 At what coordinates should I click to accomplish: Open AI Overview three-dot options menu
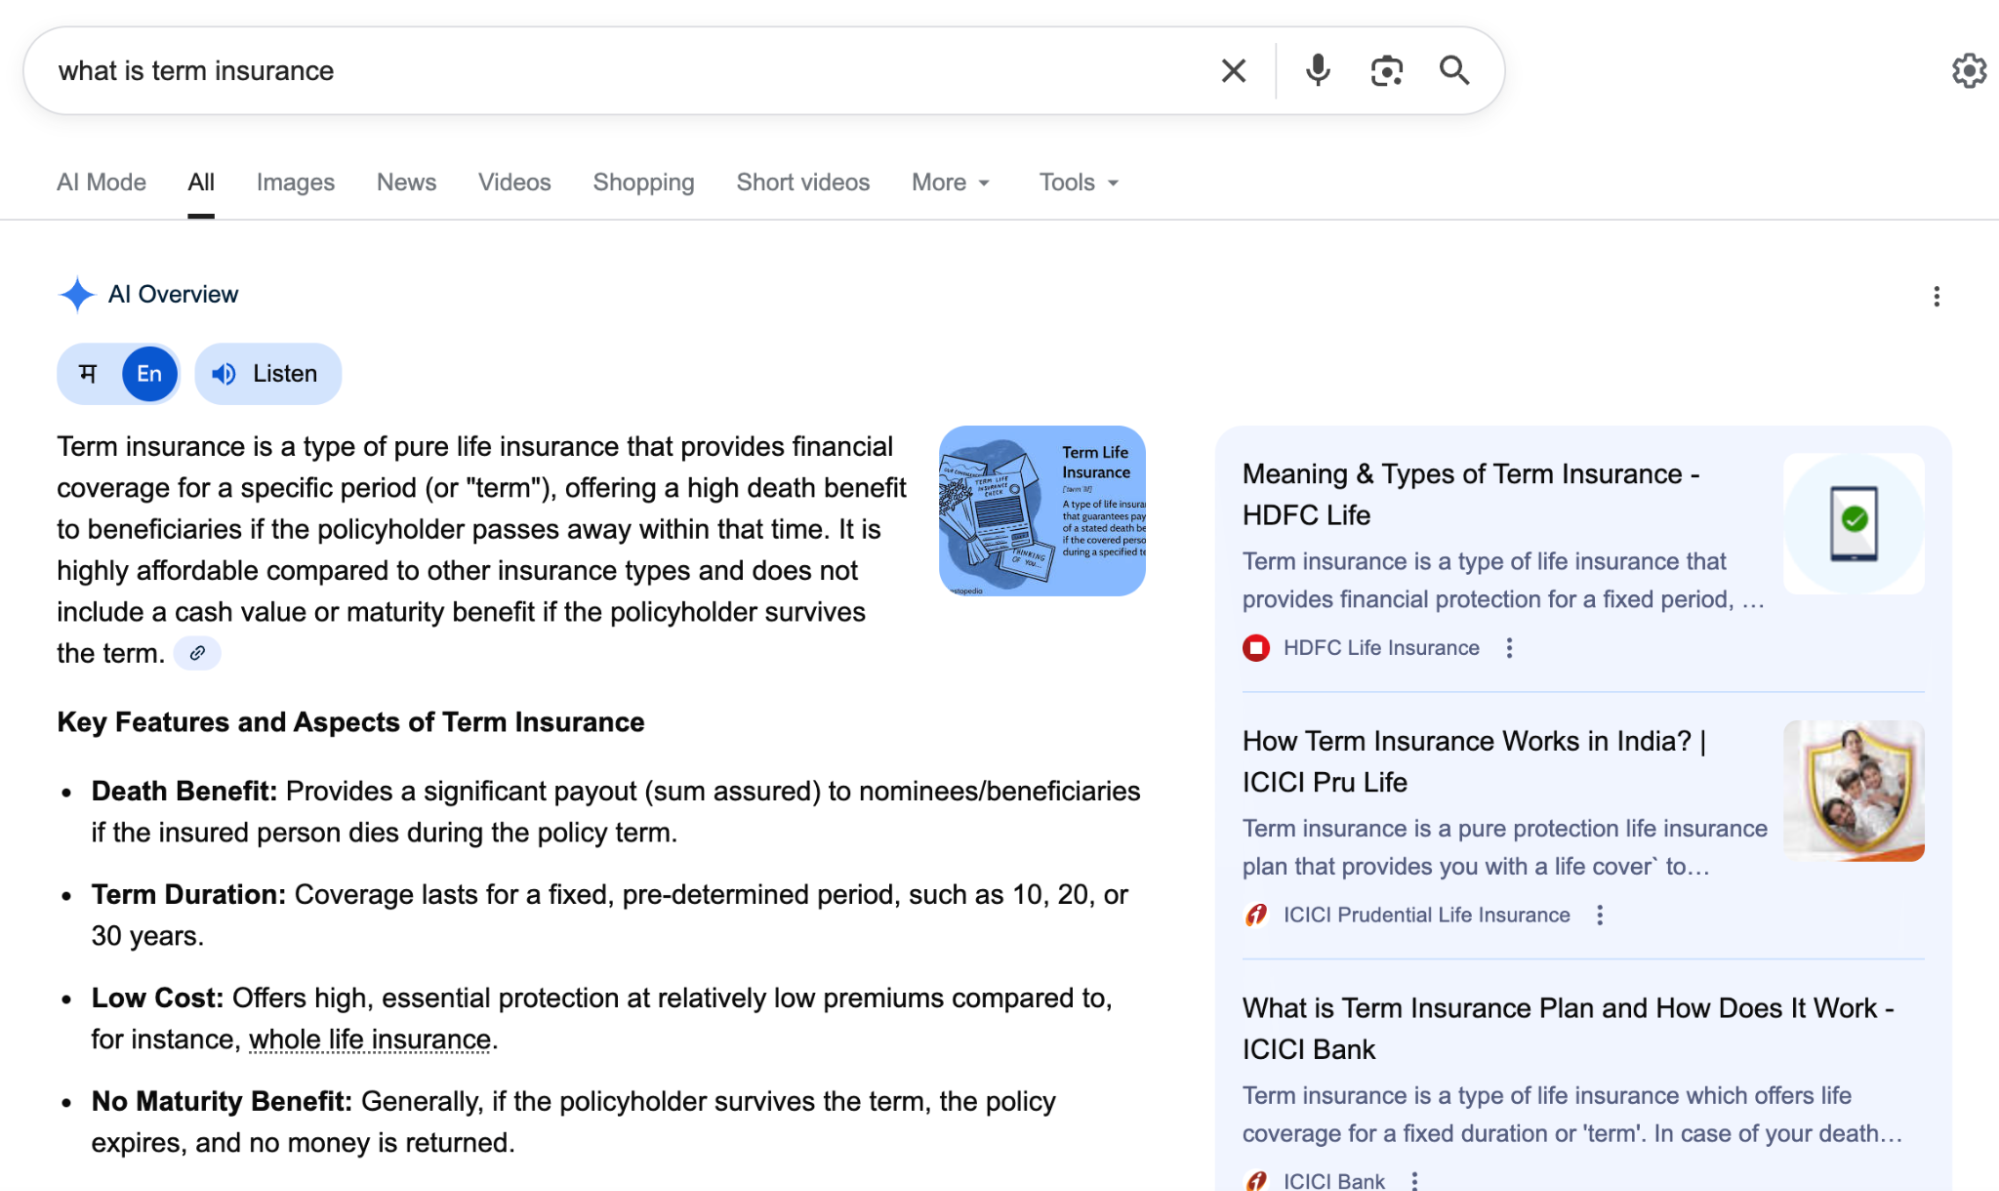click(1936, 296)
